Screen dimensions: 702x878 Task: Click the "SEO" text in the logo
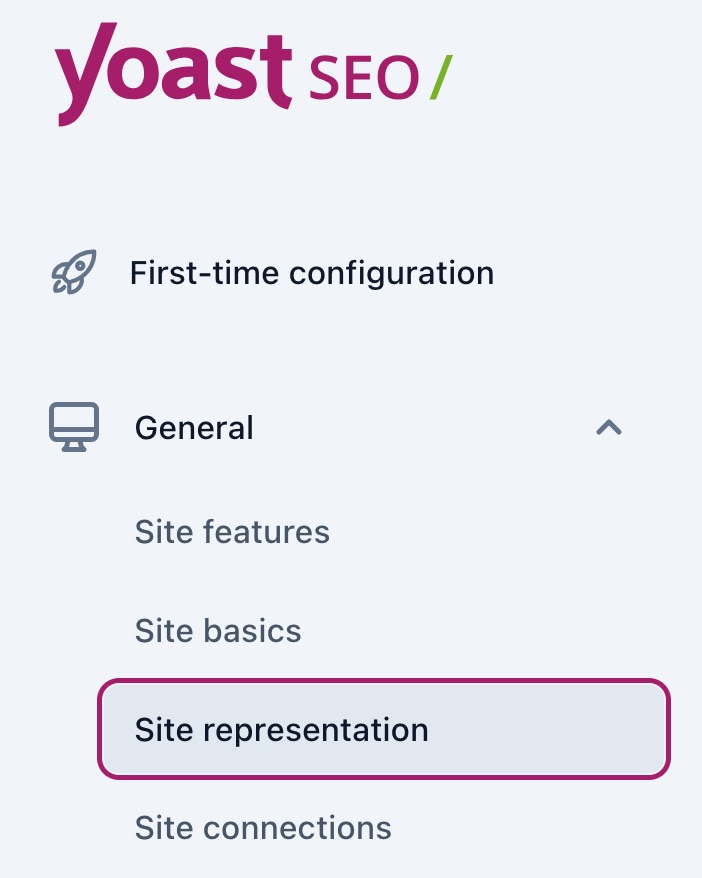click(363, 79)
